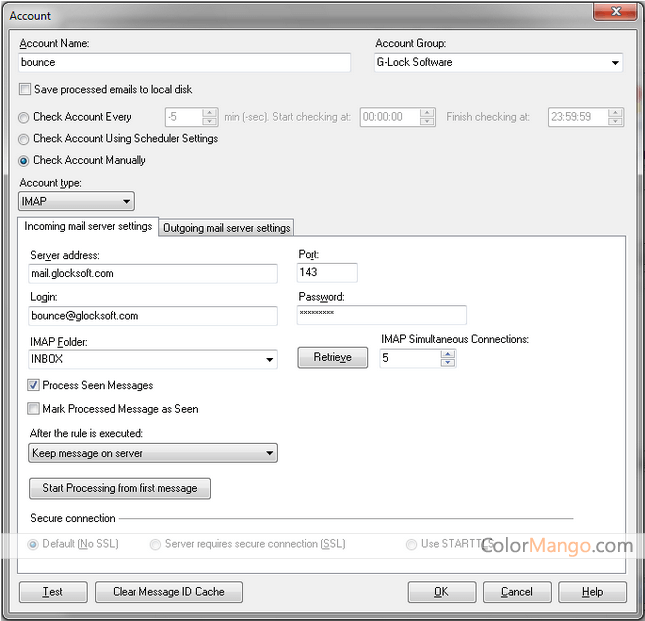
Task: Open the IMAP Folder INBOX dropdown
Action: click(269, 360)
